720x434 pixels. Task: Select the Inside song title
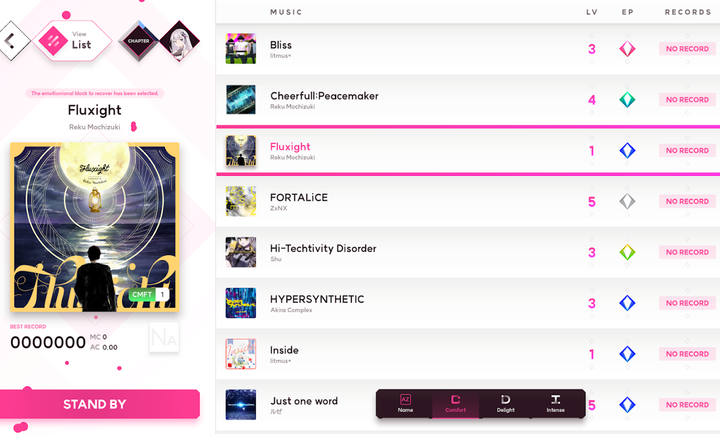[x=284, y=350]
